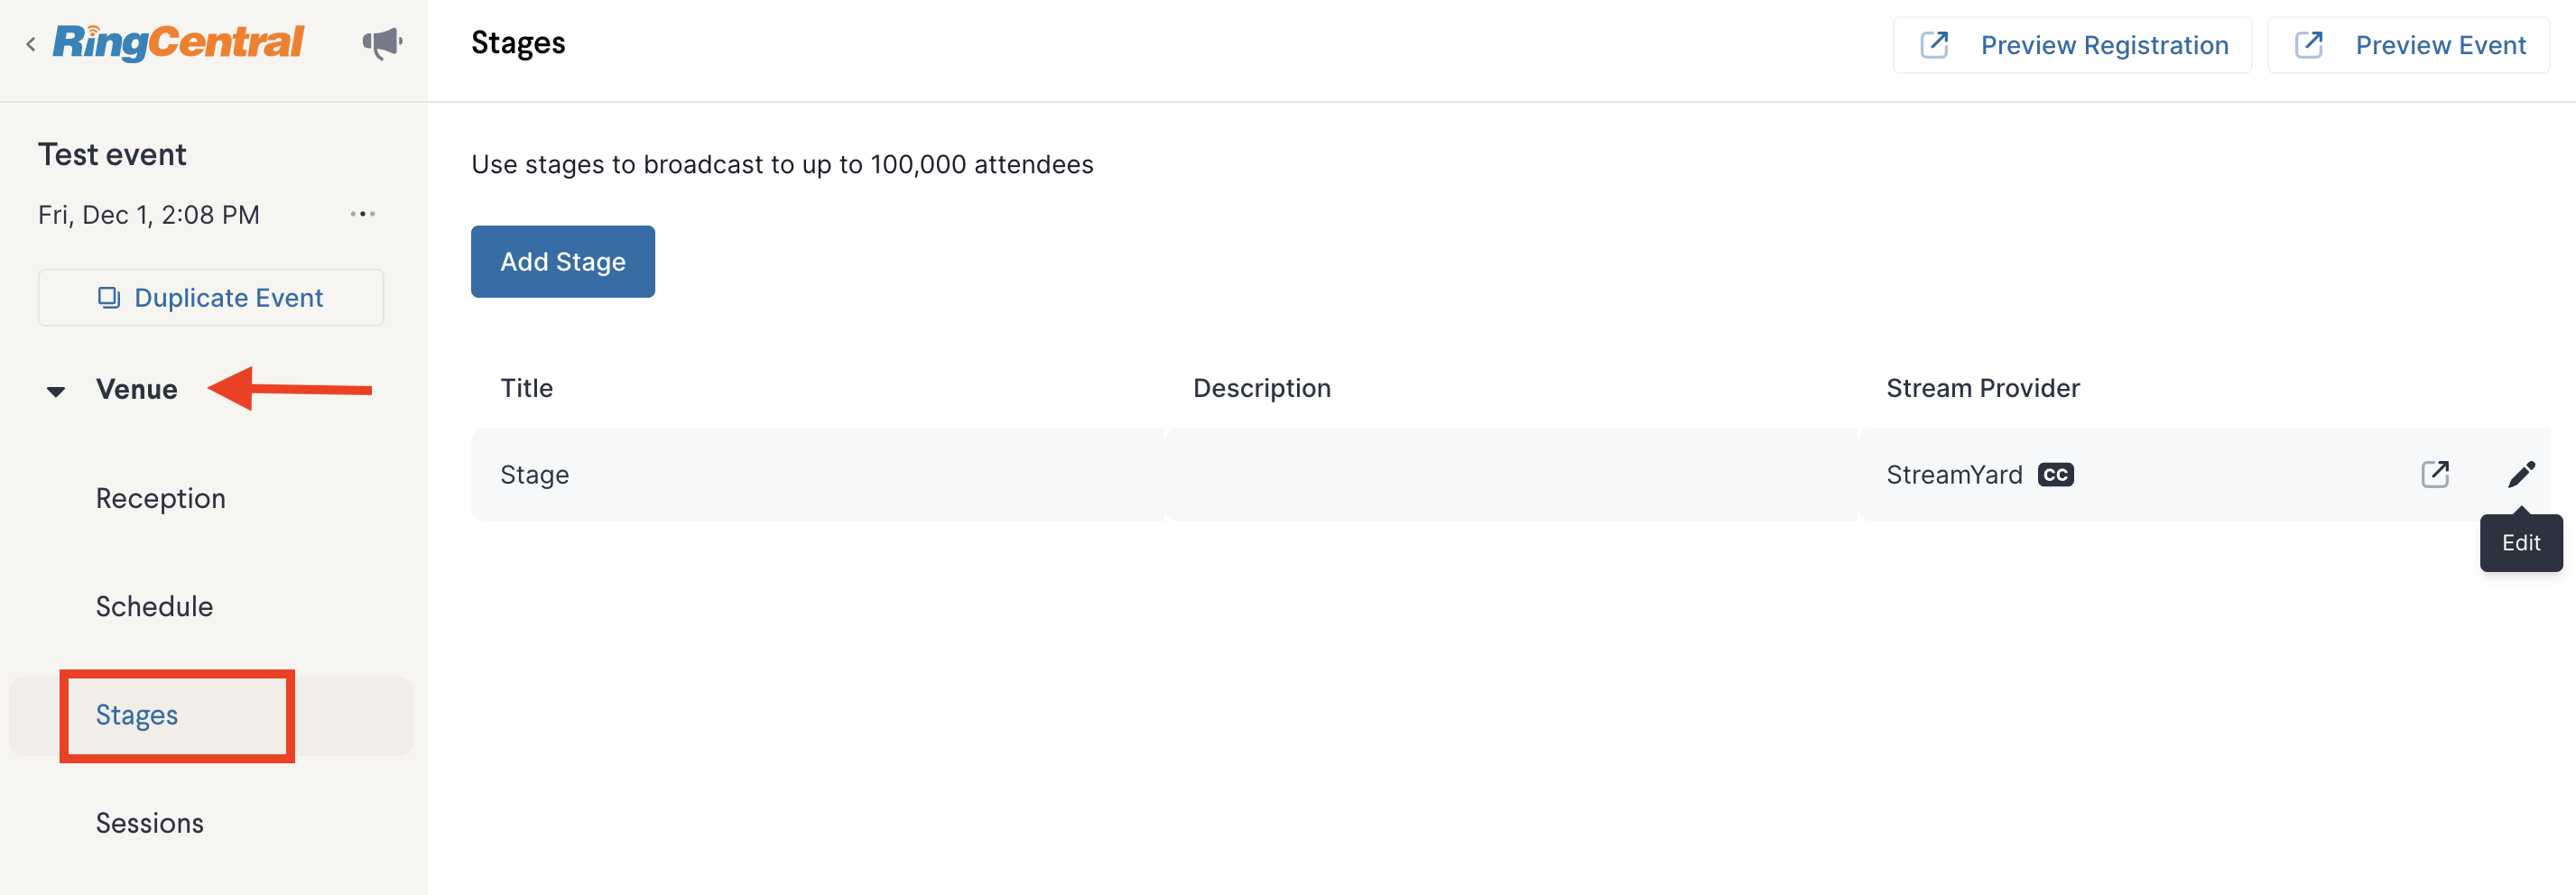2576x895 pixels.
Task: Click the Preview Event button
Action: pos(2409,45)
